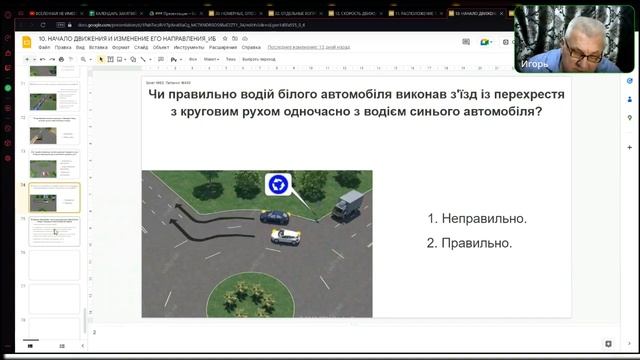Select the arrow cursor tool
The width and height of the screenshot is (640, 360).
point(101,59)
